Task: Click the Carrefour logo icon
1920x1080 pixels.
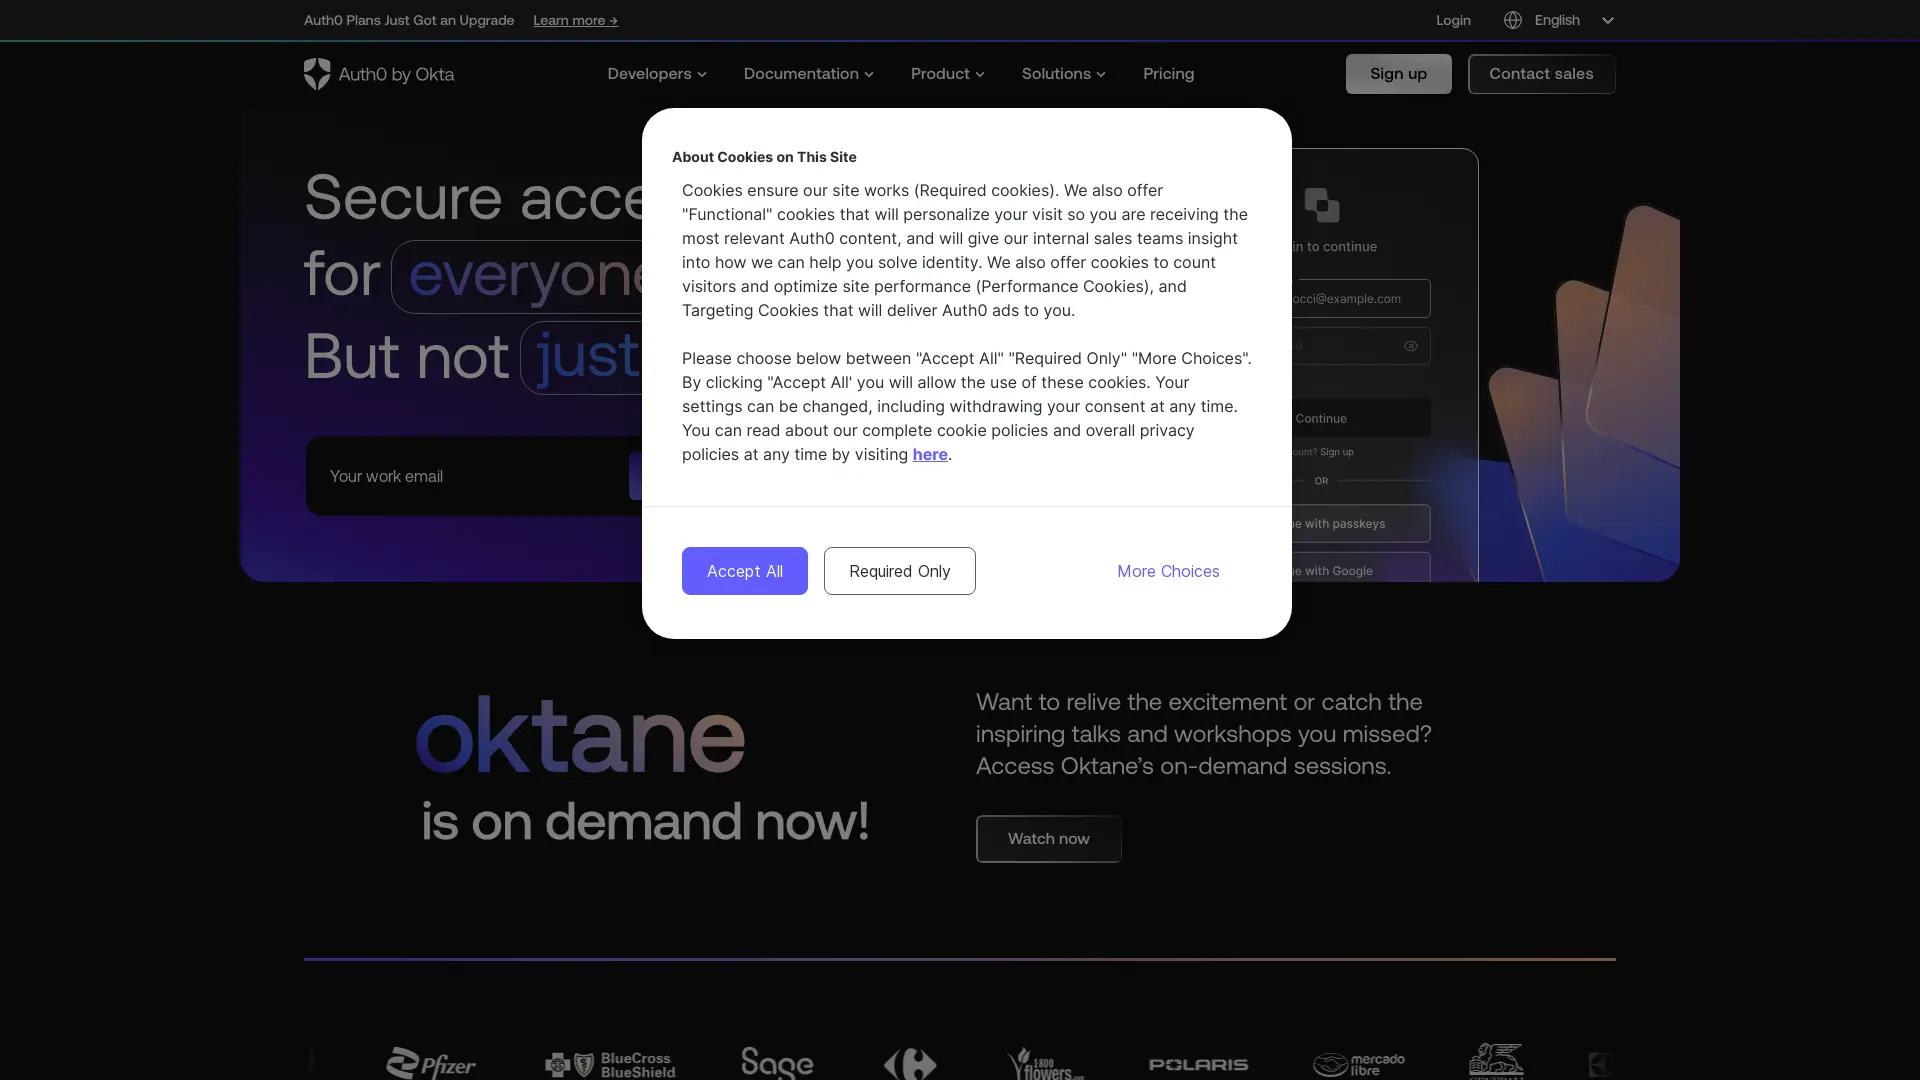Action: coord(910,1064)
